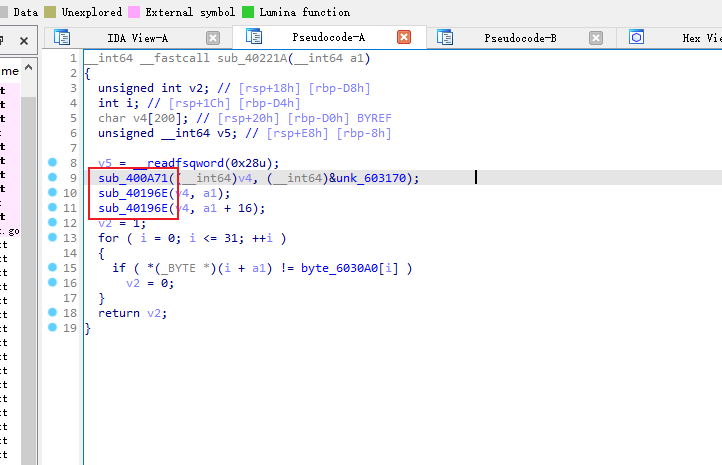Image resolution: width=722 pixels, height=465 pixels.
Task: Click the Data legend color swatch
Action: (4, 12)
